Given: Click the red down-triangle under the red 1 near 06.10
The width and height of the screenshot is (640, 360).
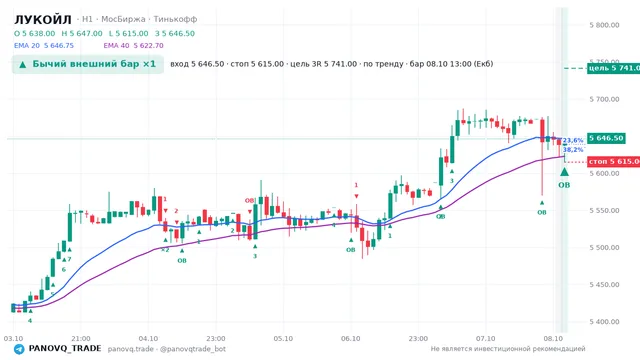Looking at the screenshot, I should [x=356, y=196].
